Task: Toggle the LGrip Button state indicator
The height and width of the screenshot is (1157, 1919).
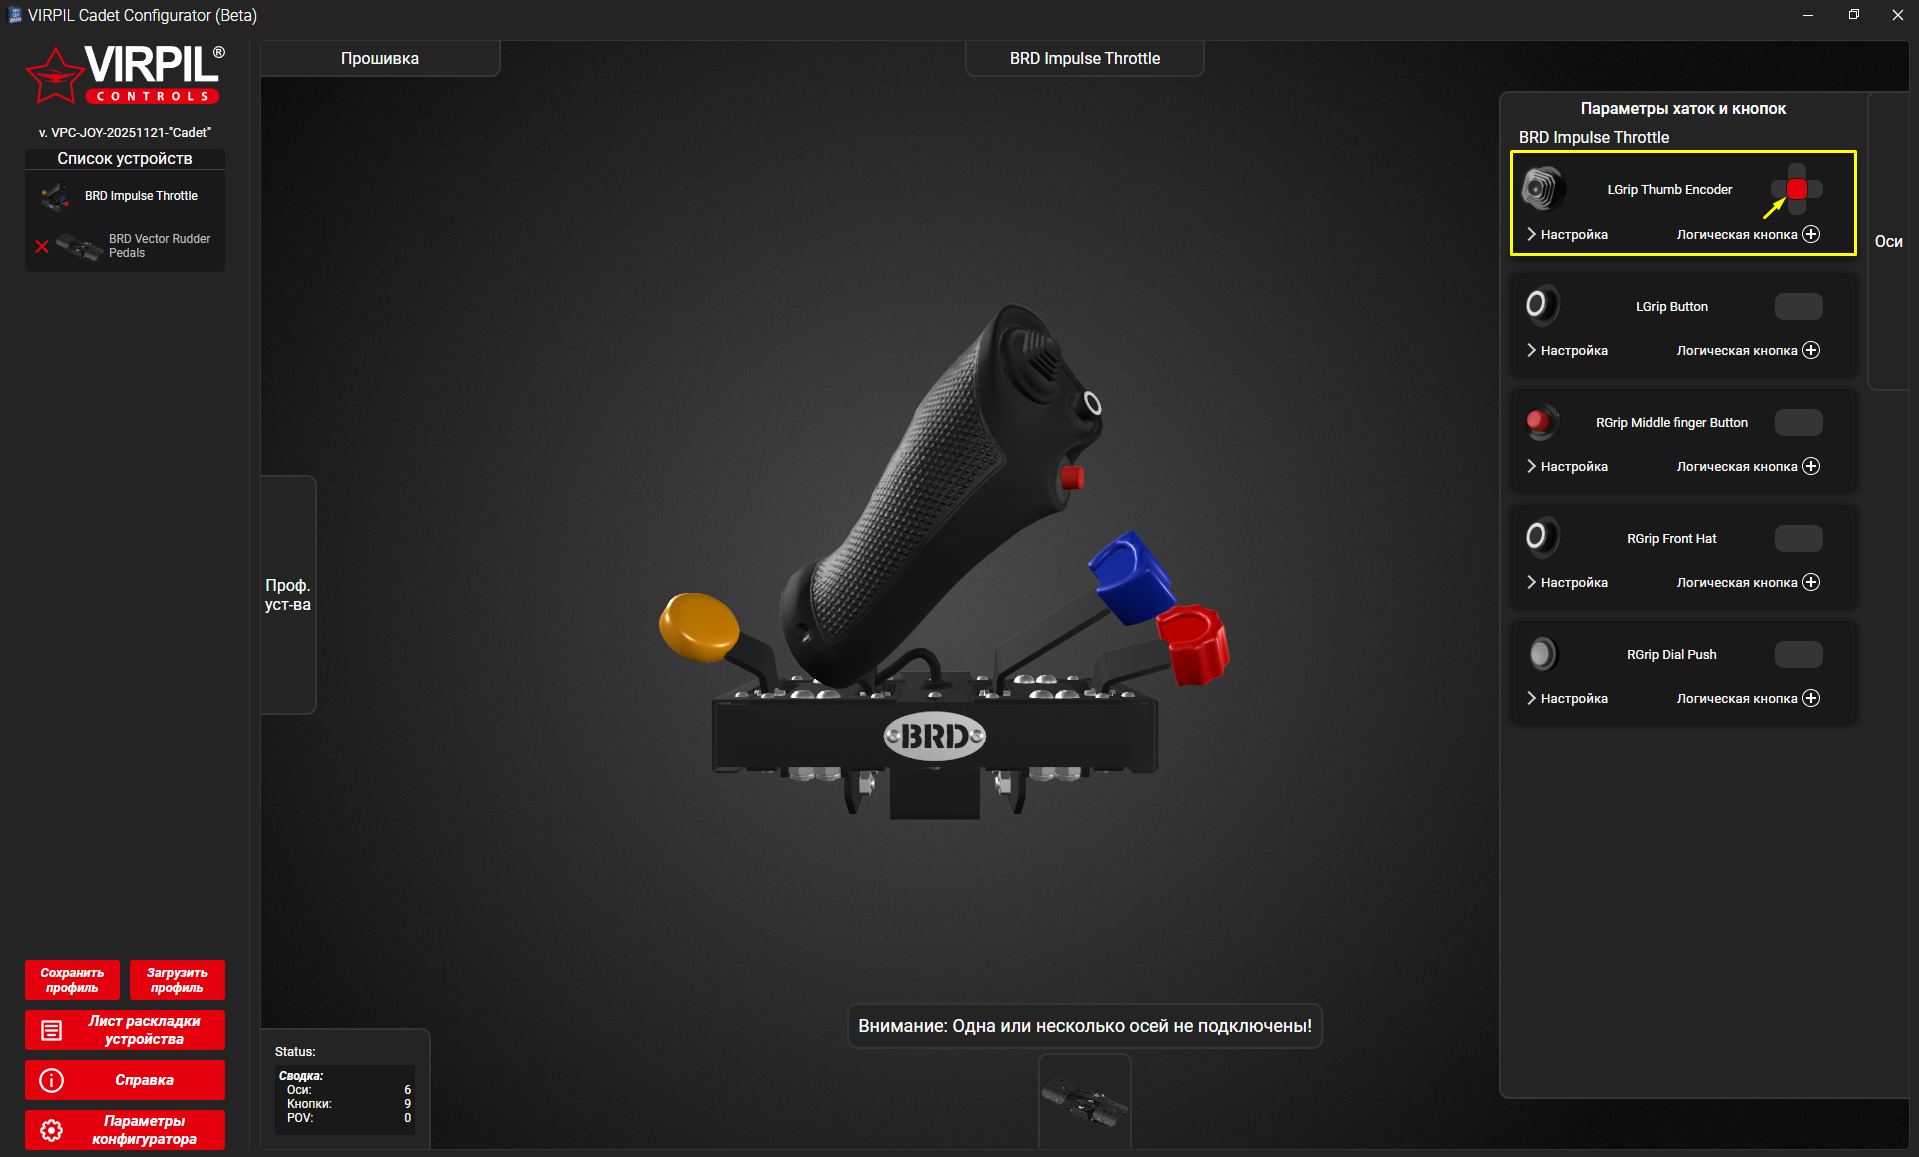Action: (1798, 306)
